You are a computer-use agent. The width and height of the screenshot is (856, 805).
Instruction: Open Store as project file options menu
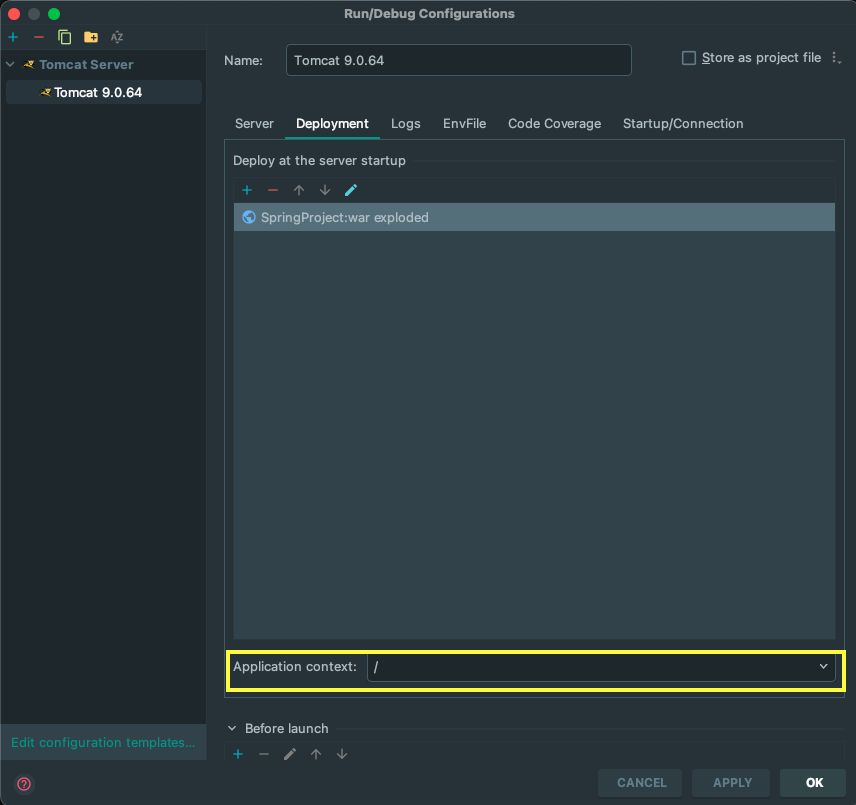(836, 58)
